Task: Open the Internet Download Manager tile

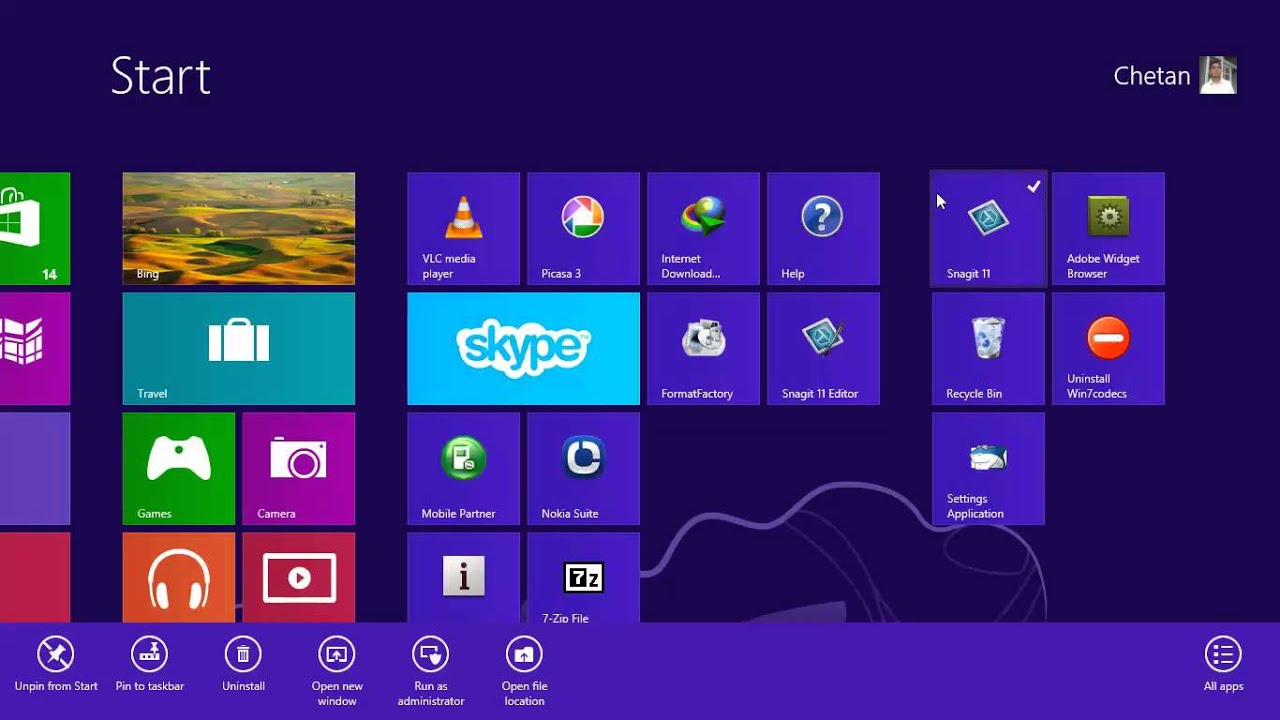Action: [703, 228]
